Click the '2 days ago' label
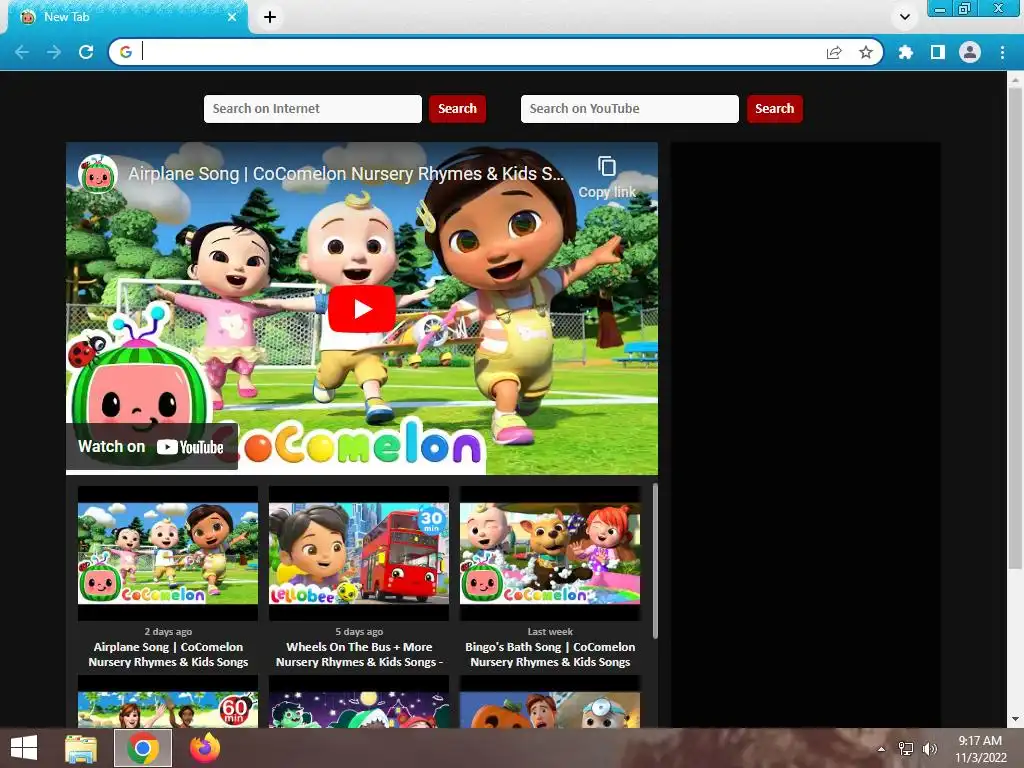This screenshot has width=1024, height=768. (x=168, y=632)
